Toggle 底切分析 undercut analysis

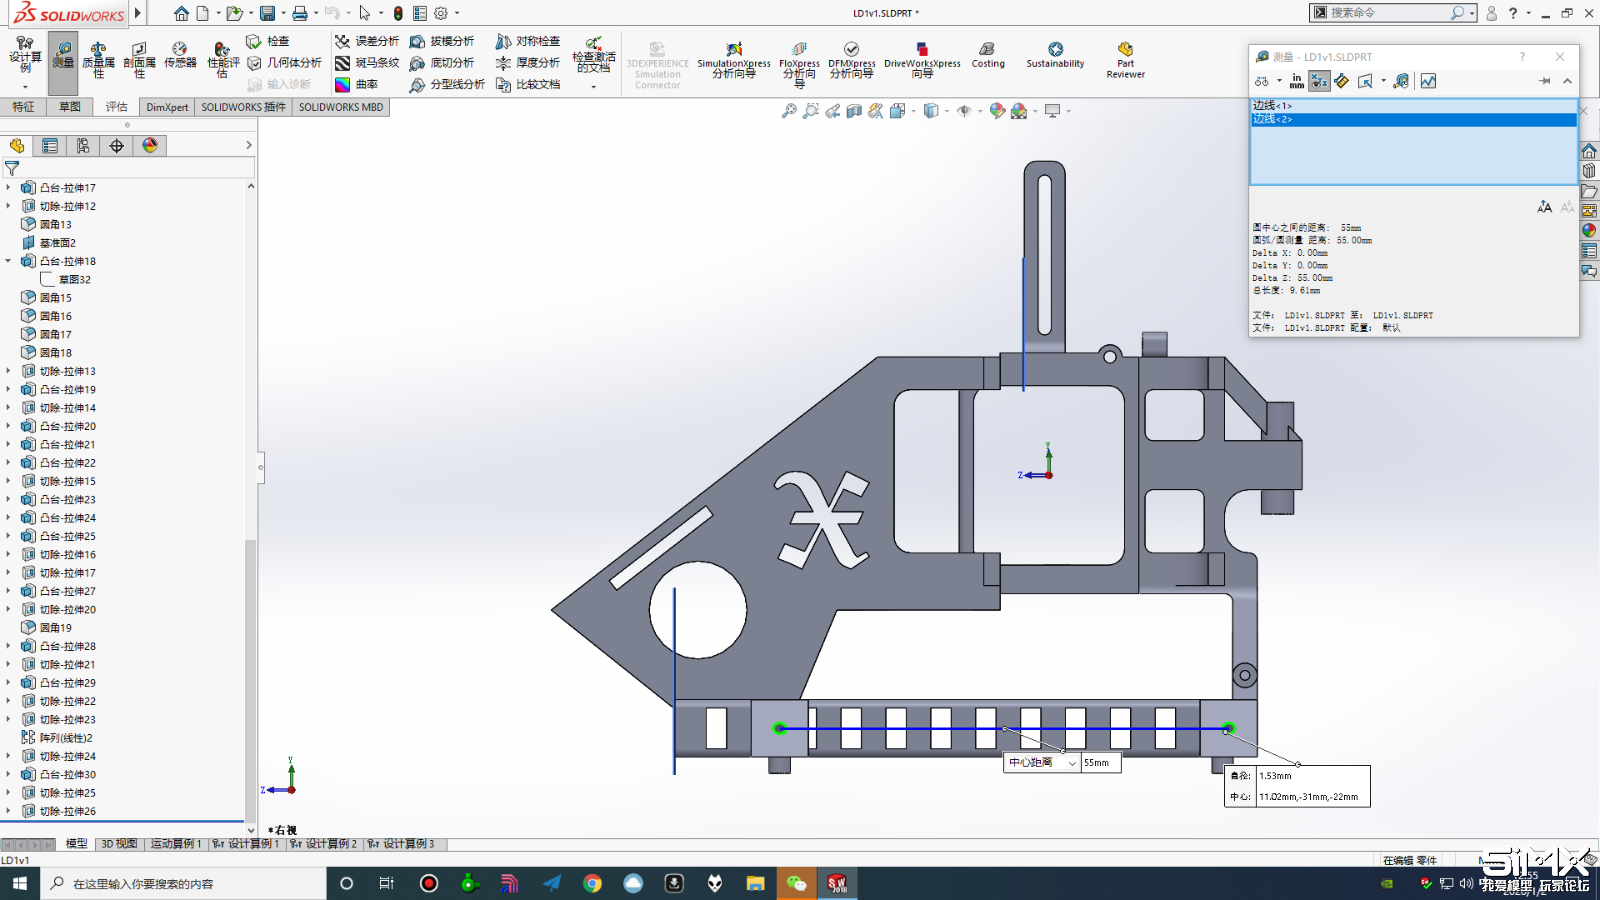click(442, 63)
